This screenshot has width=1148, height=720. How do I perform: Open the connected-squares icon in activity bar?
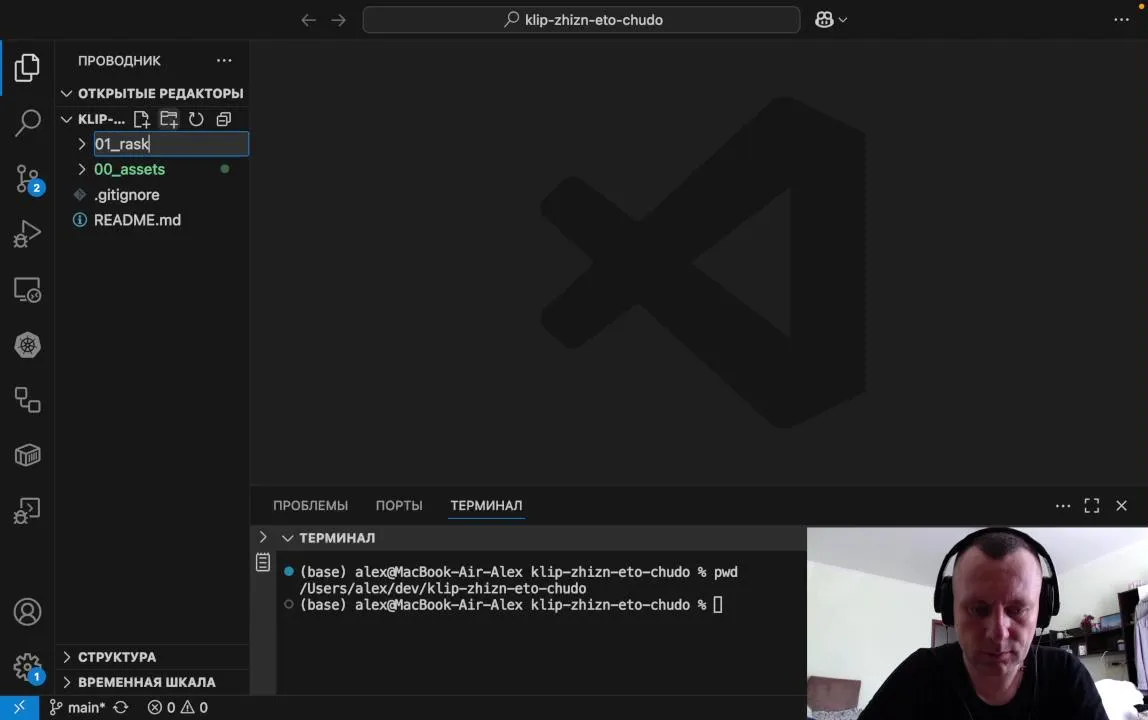pos(27,400)
